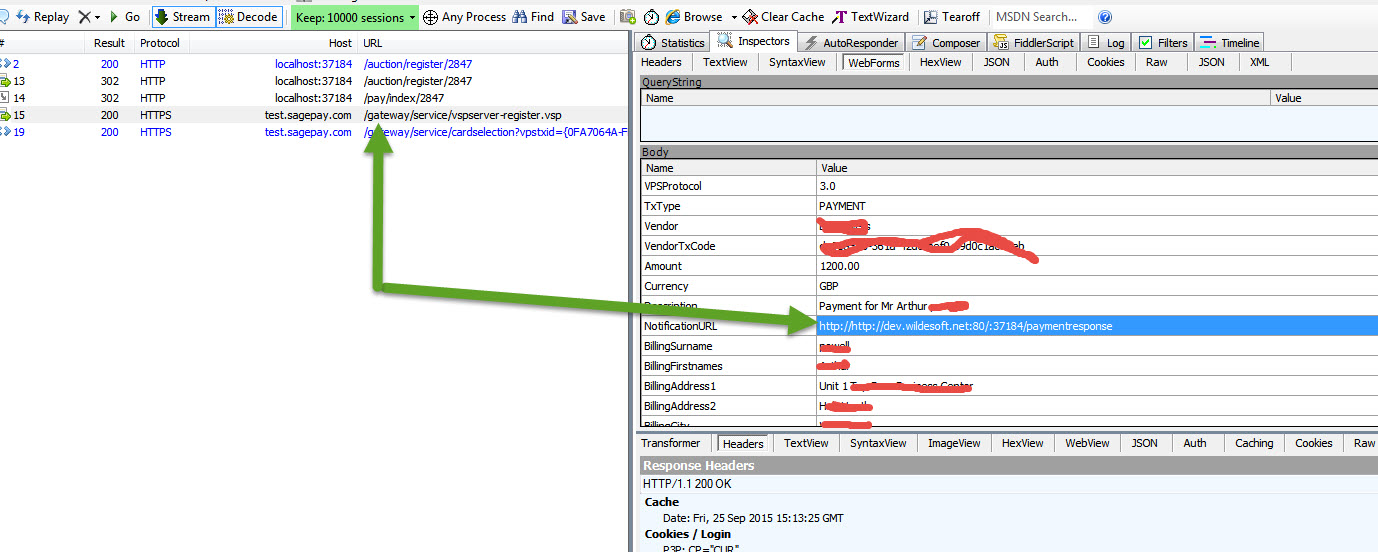Select the request WebForms inspector tab
The height and width of the screenshot is (552, 1378).
tap(873, 62)
